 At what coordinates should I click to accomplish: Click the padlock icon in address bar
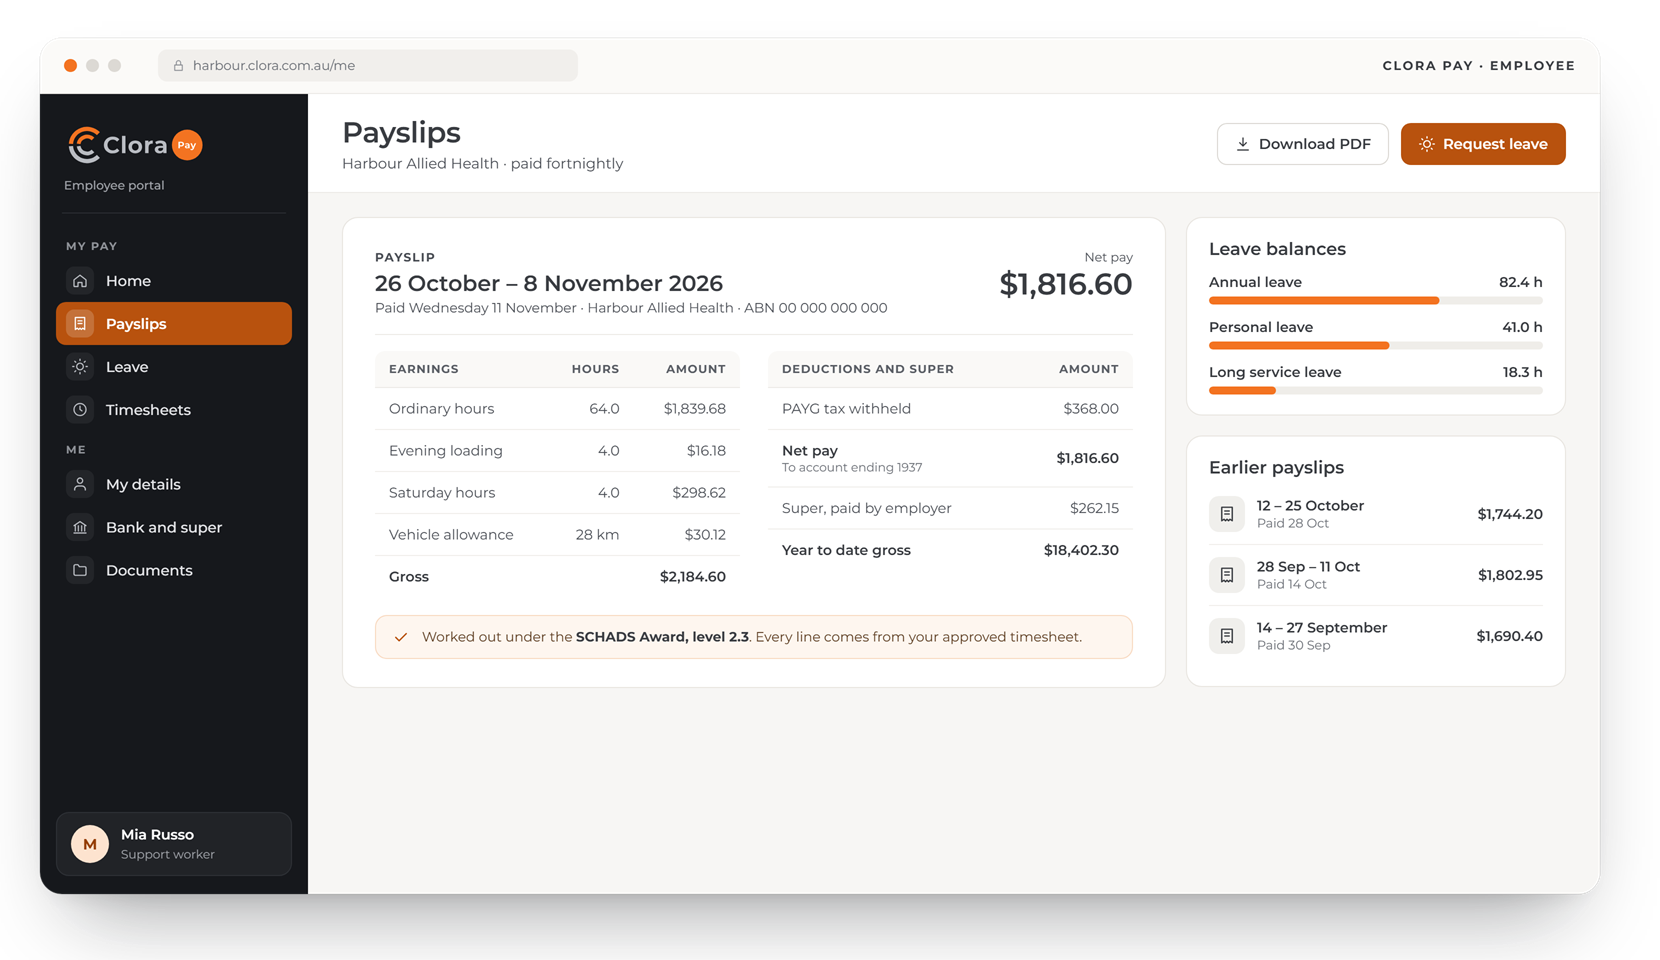click(x=178, y=66)
